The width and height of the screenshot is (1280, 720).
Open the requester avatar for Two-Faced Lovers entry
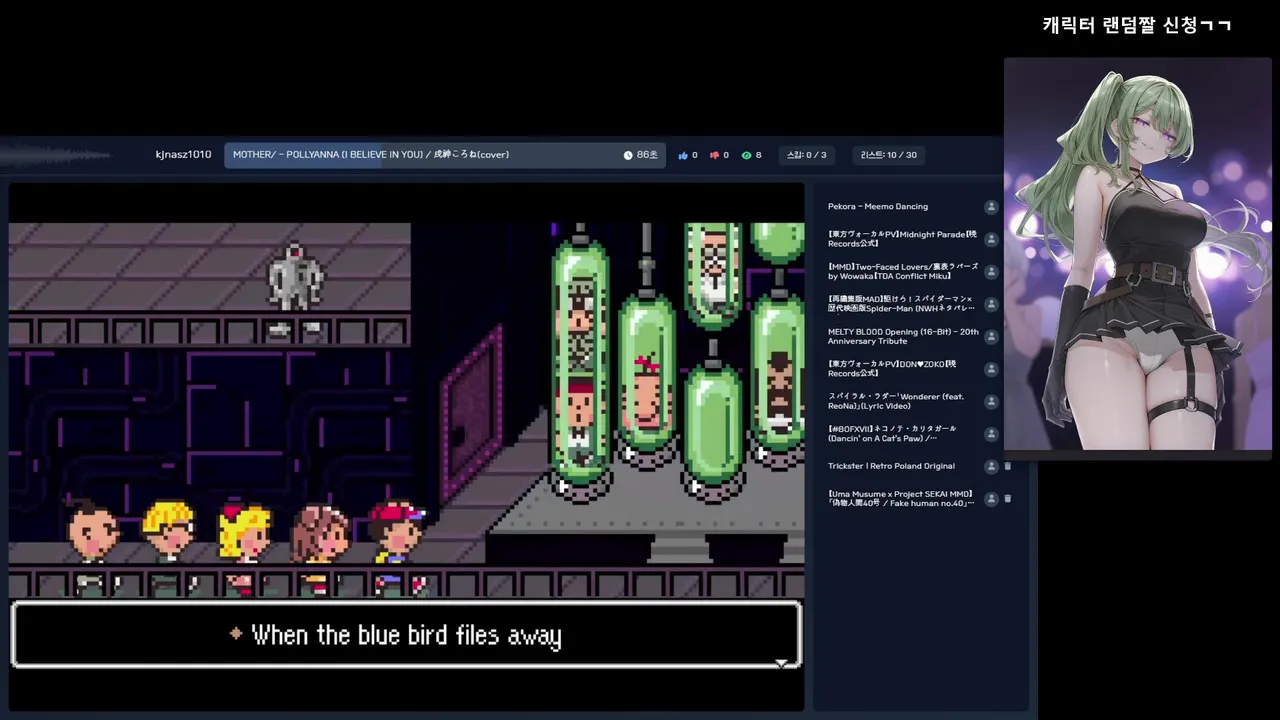991,272
